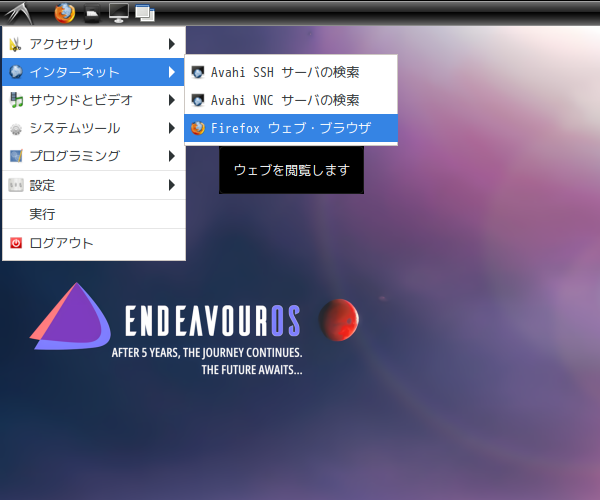
Task: Choose 実行 to run a command
Action: (x=94, y=214)
